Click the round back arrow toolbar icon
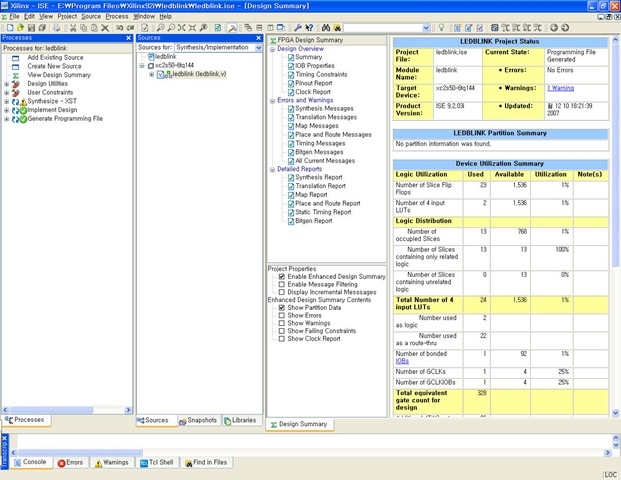Image resolution: width=621 pixels, height=480 pixels. (x=554, y=27)
